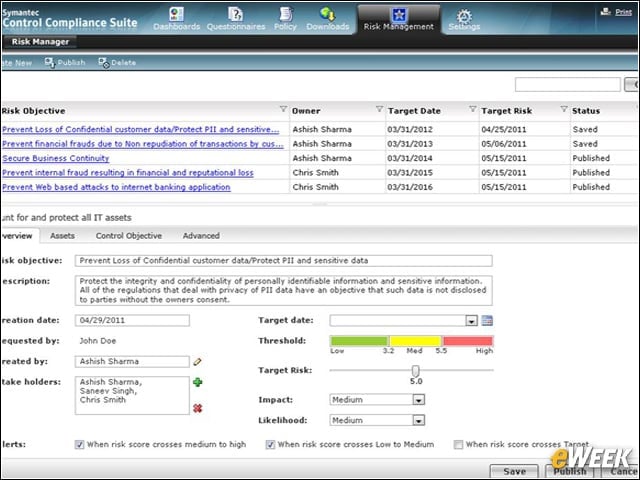640x480 pixels.
Task: Switch to the Advanced tab
Action: click(201, 236)
